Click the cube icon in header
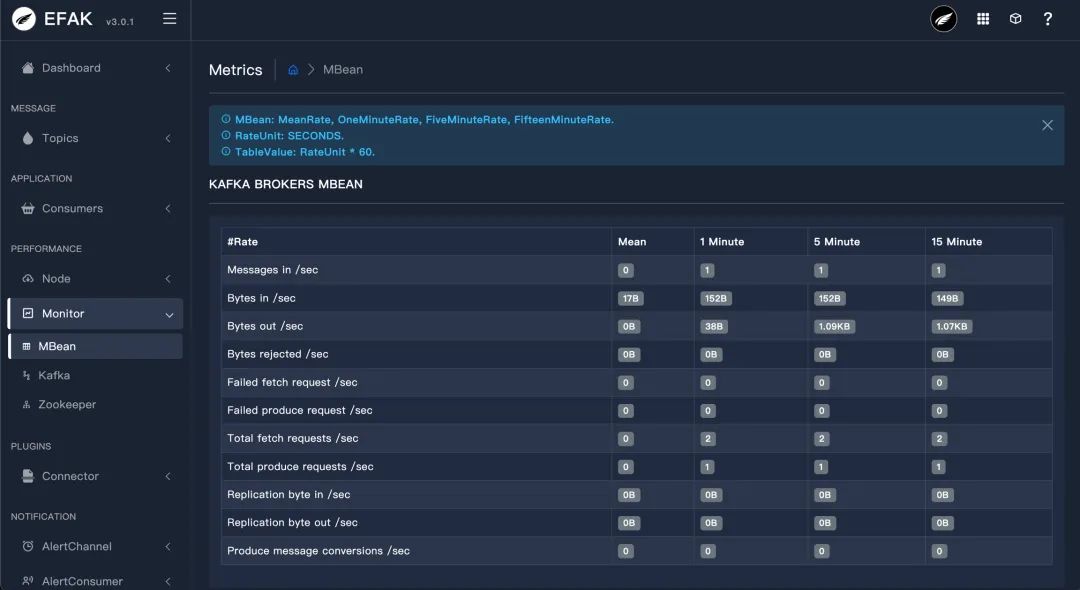1080x590 pixels. pyautogui.click(x=1015, y=19)
